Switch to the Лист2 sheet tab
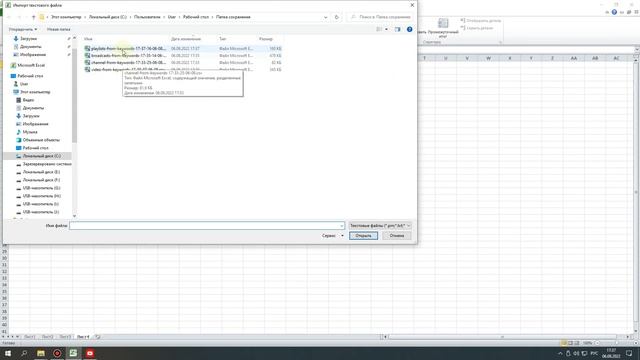The height and width of the screenshot is (360, 640). [x=47, y=337]
